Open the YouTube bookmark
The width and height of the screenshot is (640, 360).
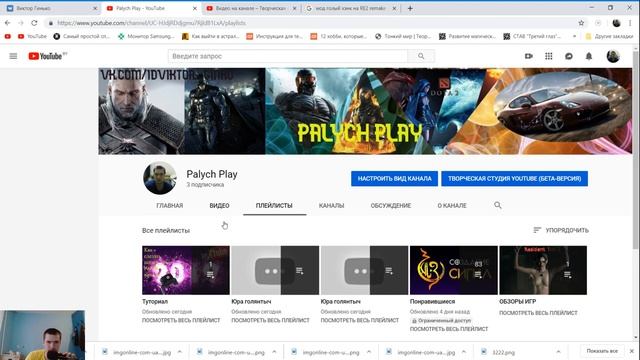click(x=33, y=36)
